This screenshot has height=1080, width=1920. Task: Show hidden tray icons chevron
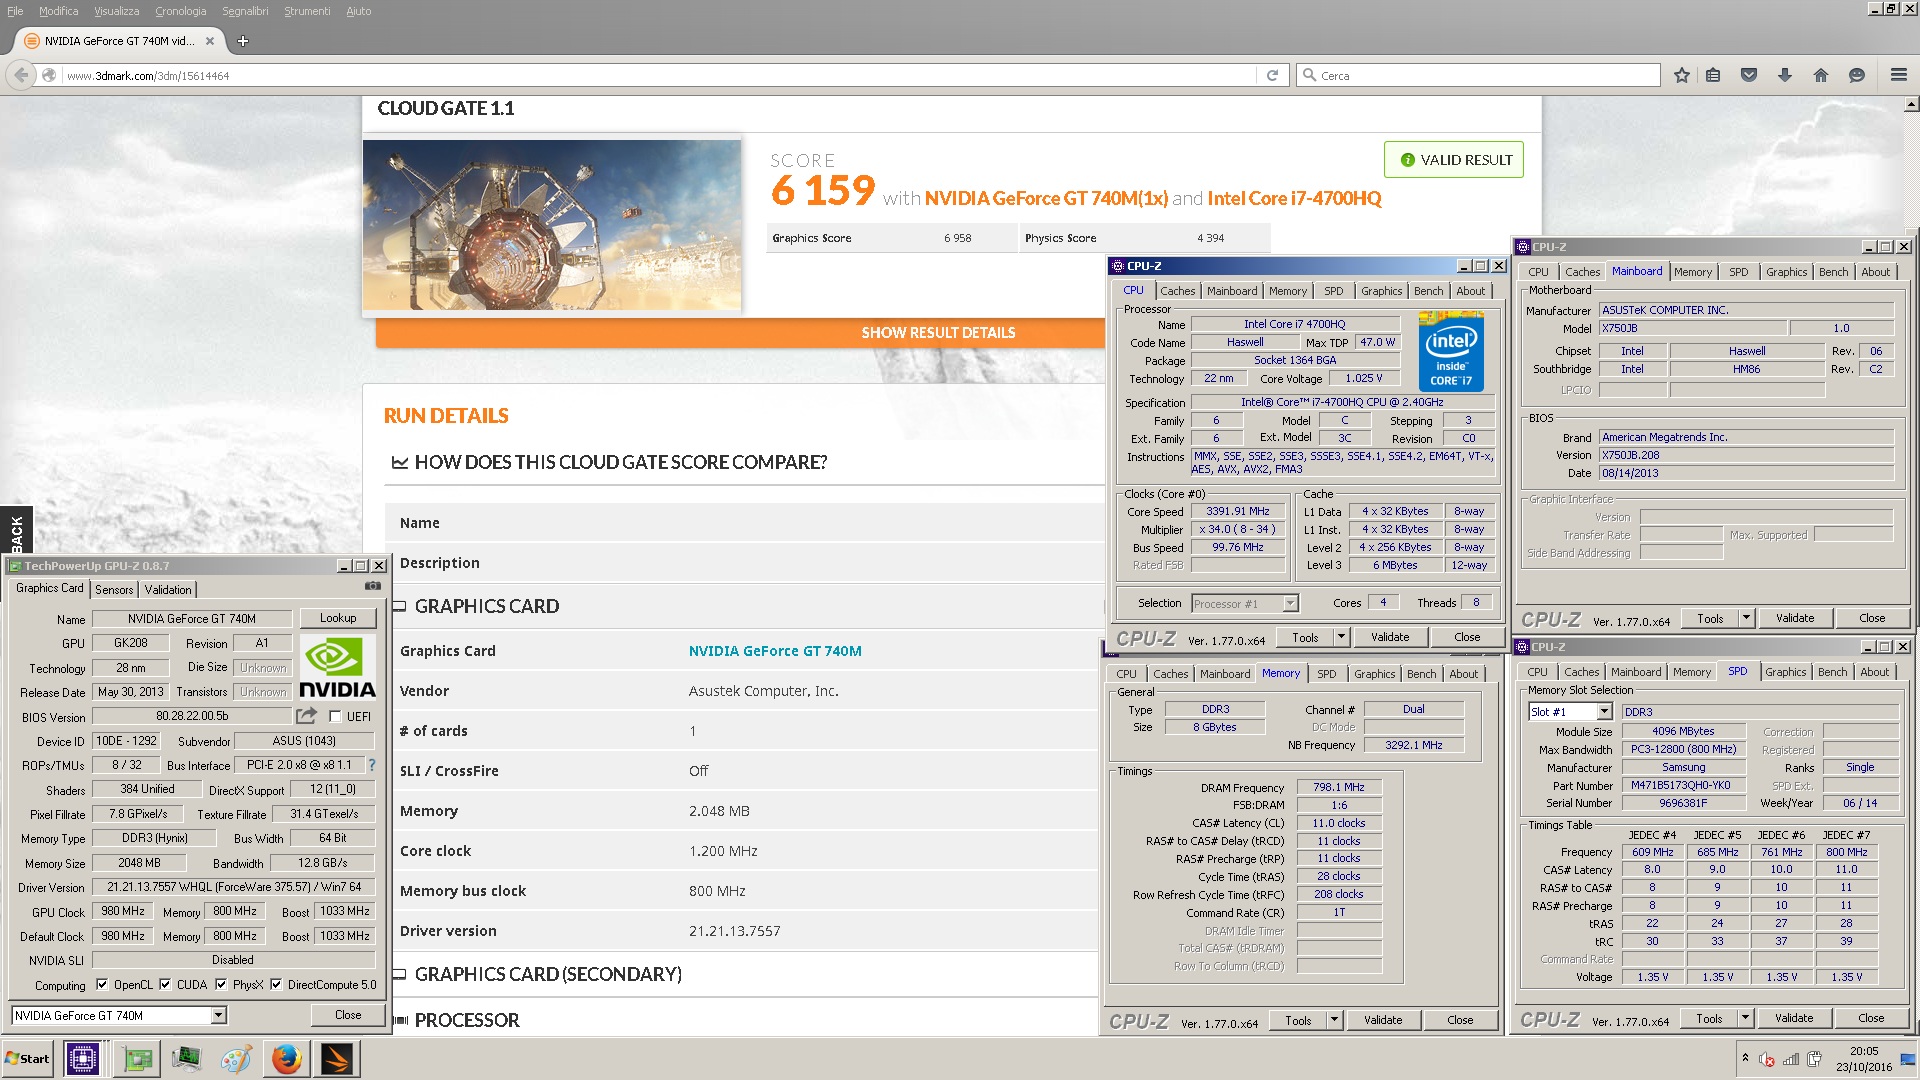tap(1745, 1058)
